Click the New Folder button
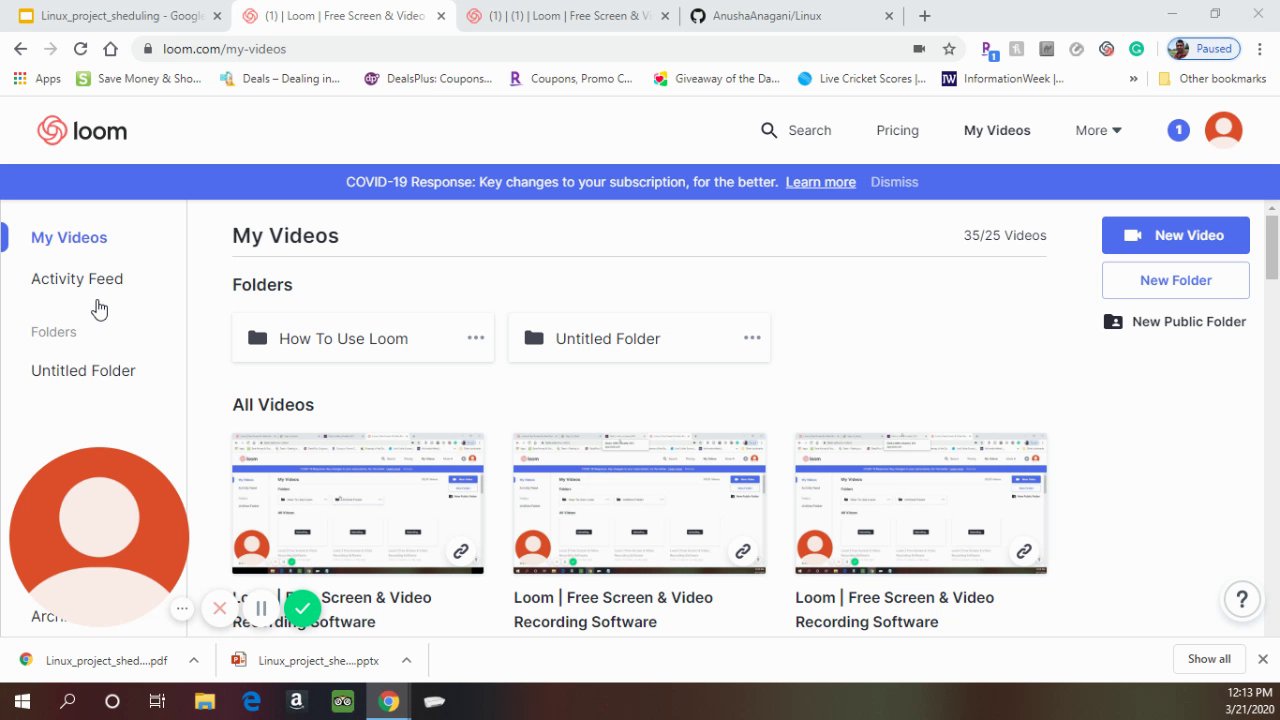1280x720 pixels. pos(1175,280)
